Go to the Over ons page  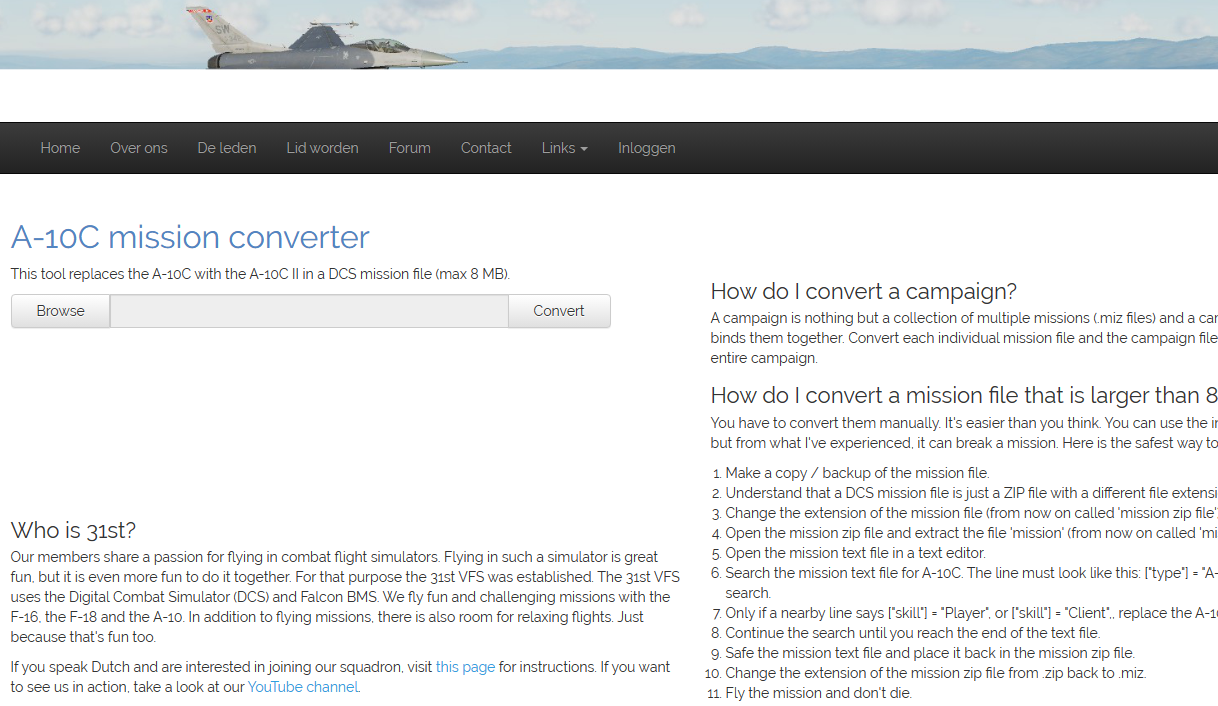139,148
